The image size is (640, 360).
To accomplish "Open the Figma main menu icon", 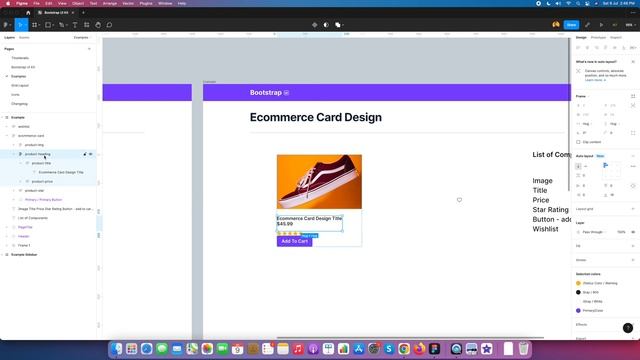I will (x=6, y=25).
